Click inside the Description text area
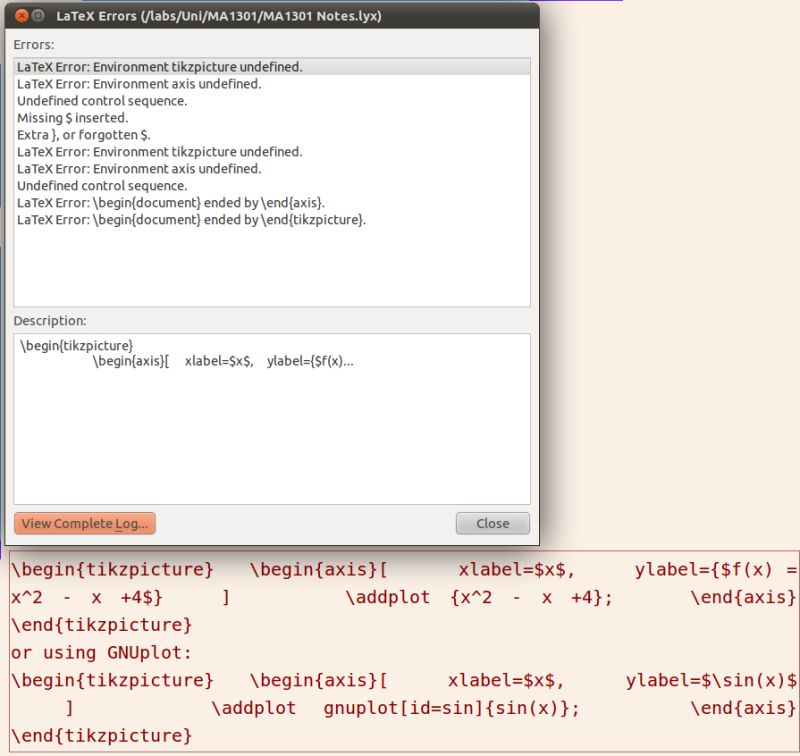Viewport: 800px width, 756px height. [270, 420]
